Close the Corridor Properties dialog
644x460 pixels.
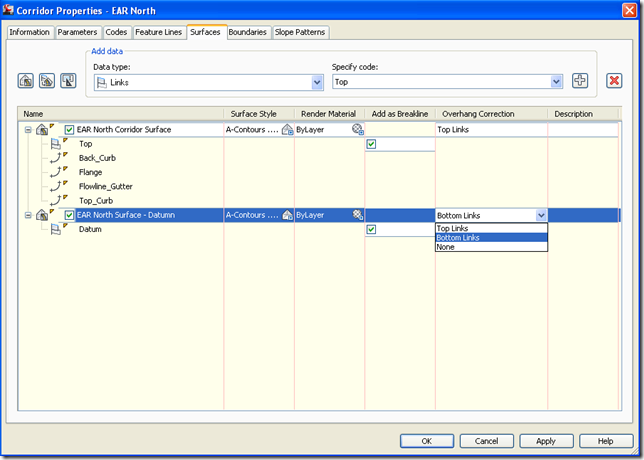click(x=629, y=10)
